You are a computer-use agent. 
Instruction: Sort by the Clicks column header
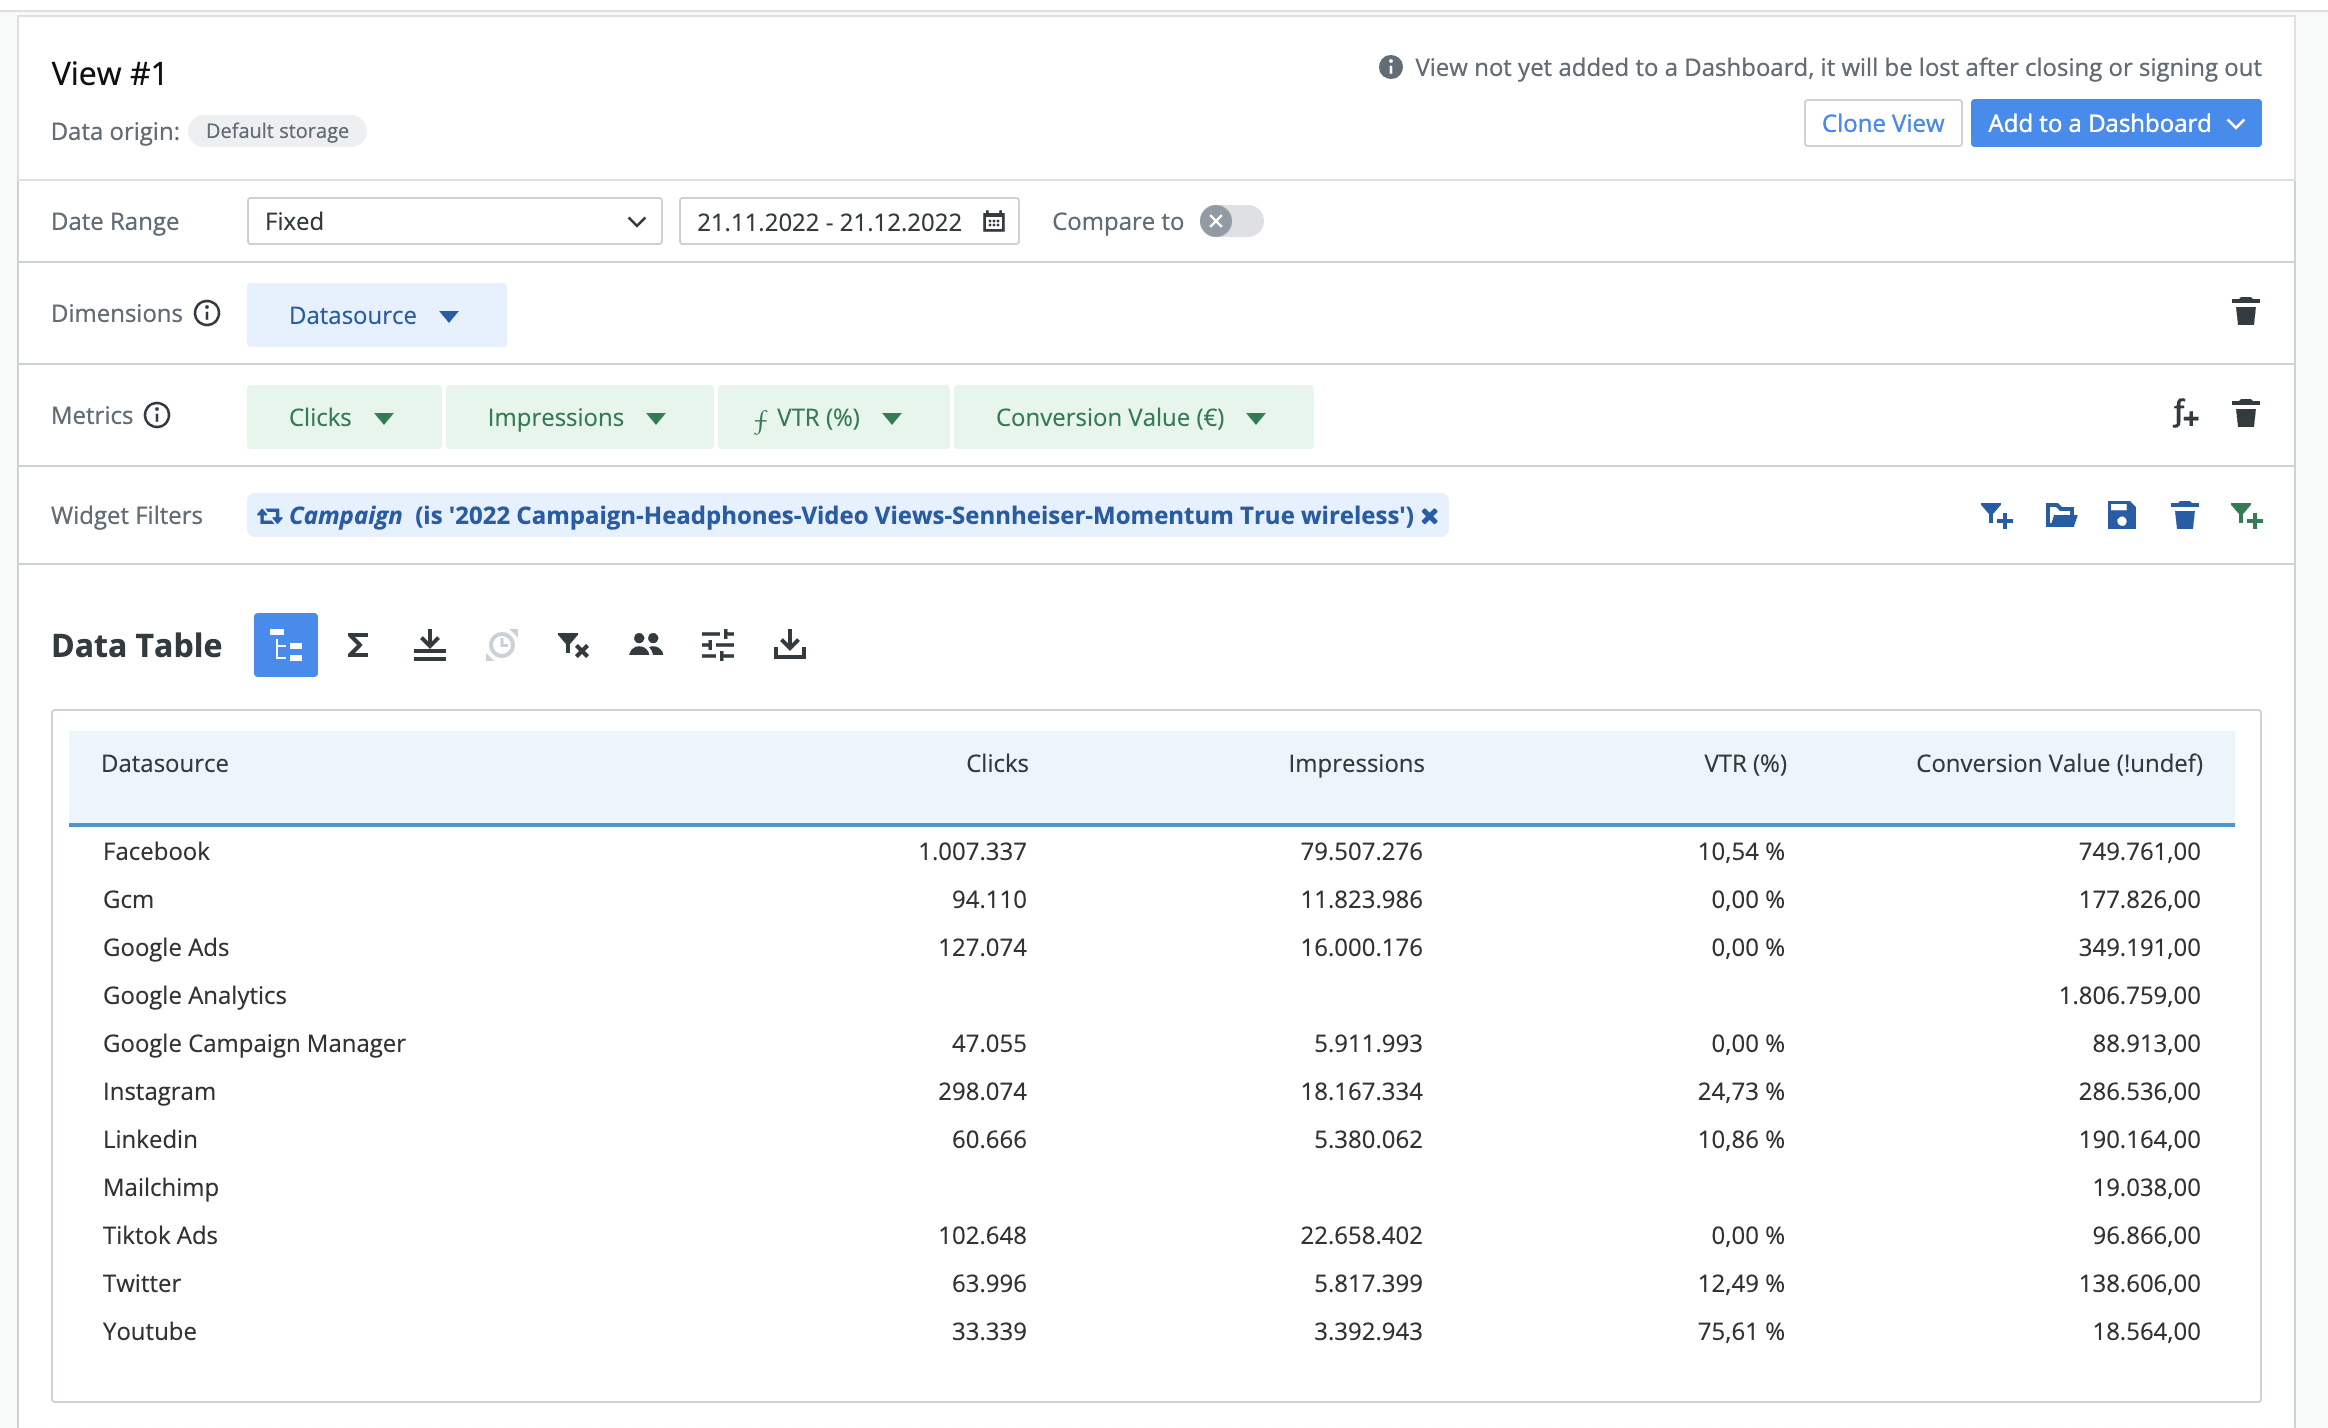pyautogui.click(x=996, y=764)
